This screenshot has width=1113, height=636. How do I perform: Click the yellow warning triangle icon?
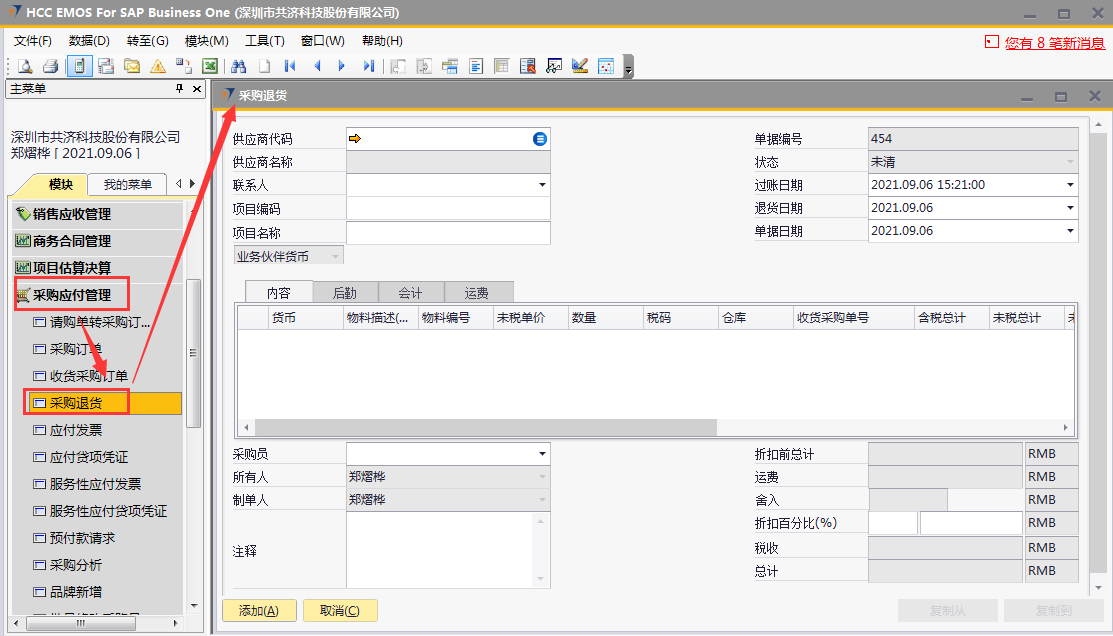pyautogui.click(x=158, y=67)
